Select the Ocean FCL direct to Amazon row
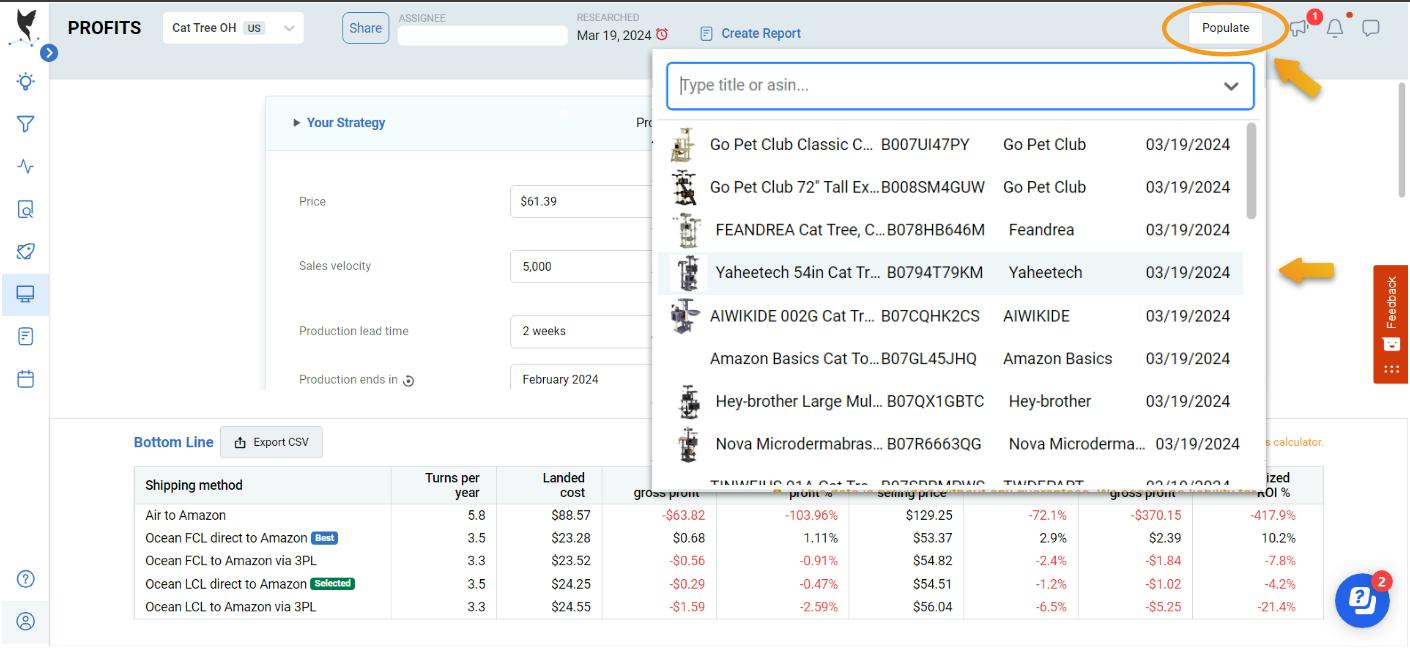This screenshot has width=1410, height=650. [x=728, y=538]
